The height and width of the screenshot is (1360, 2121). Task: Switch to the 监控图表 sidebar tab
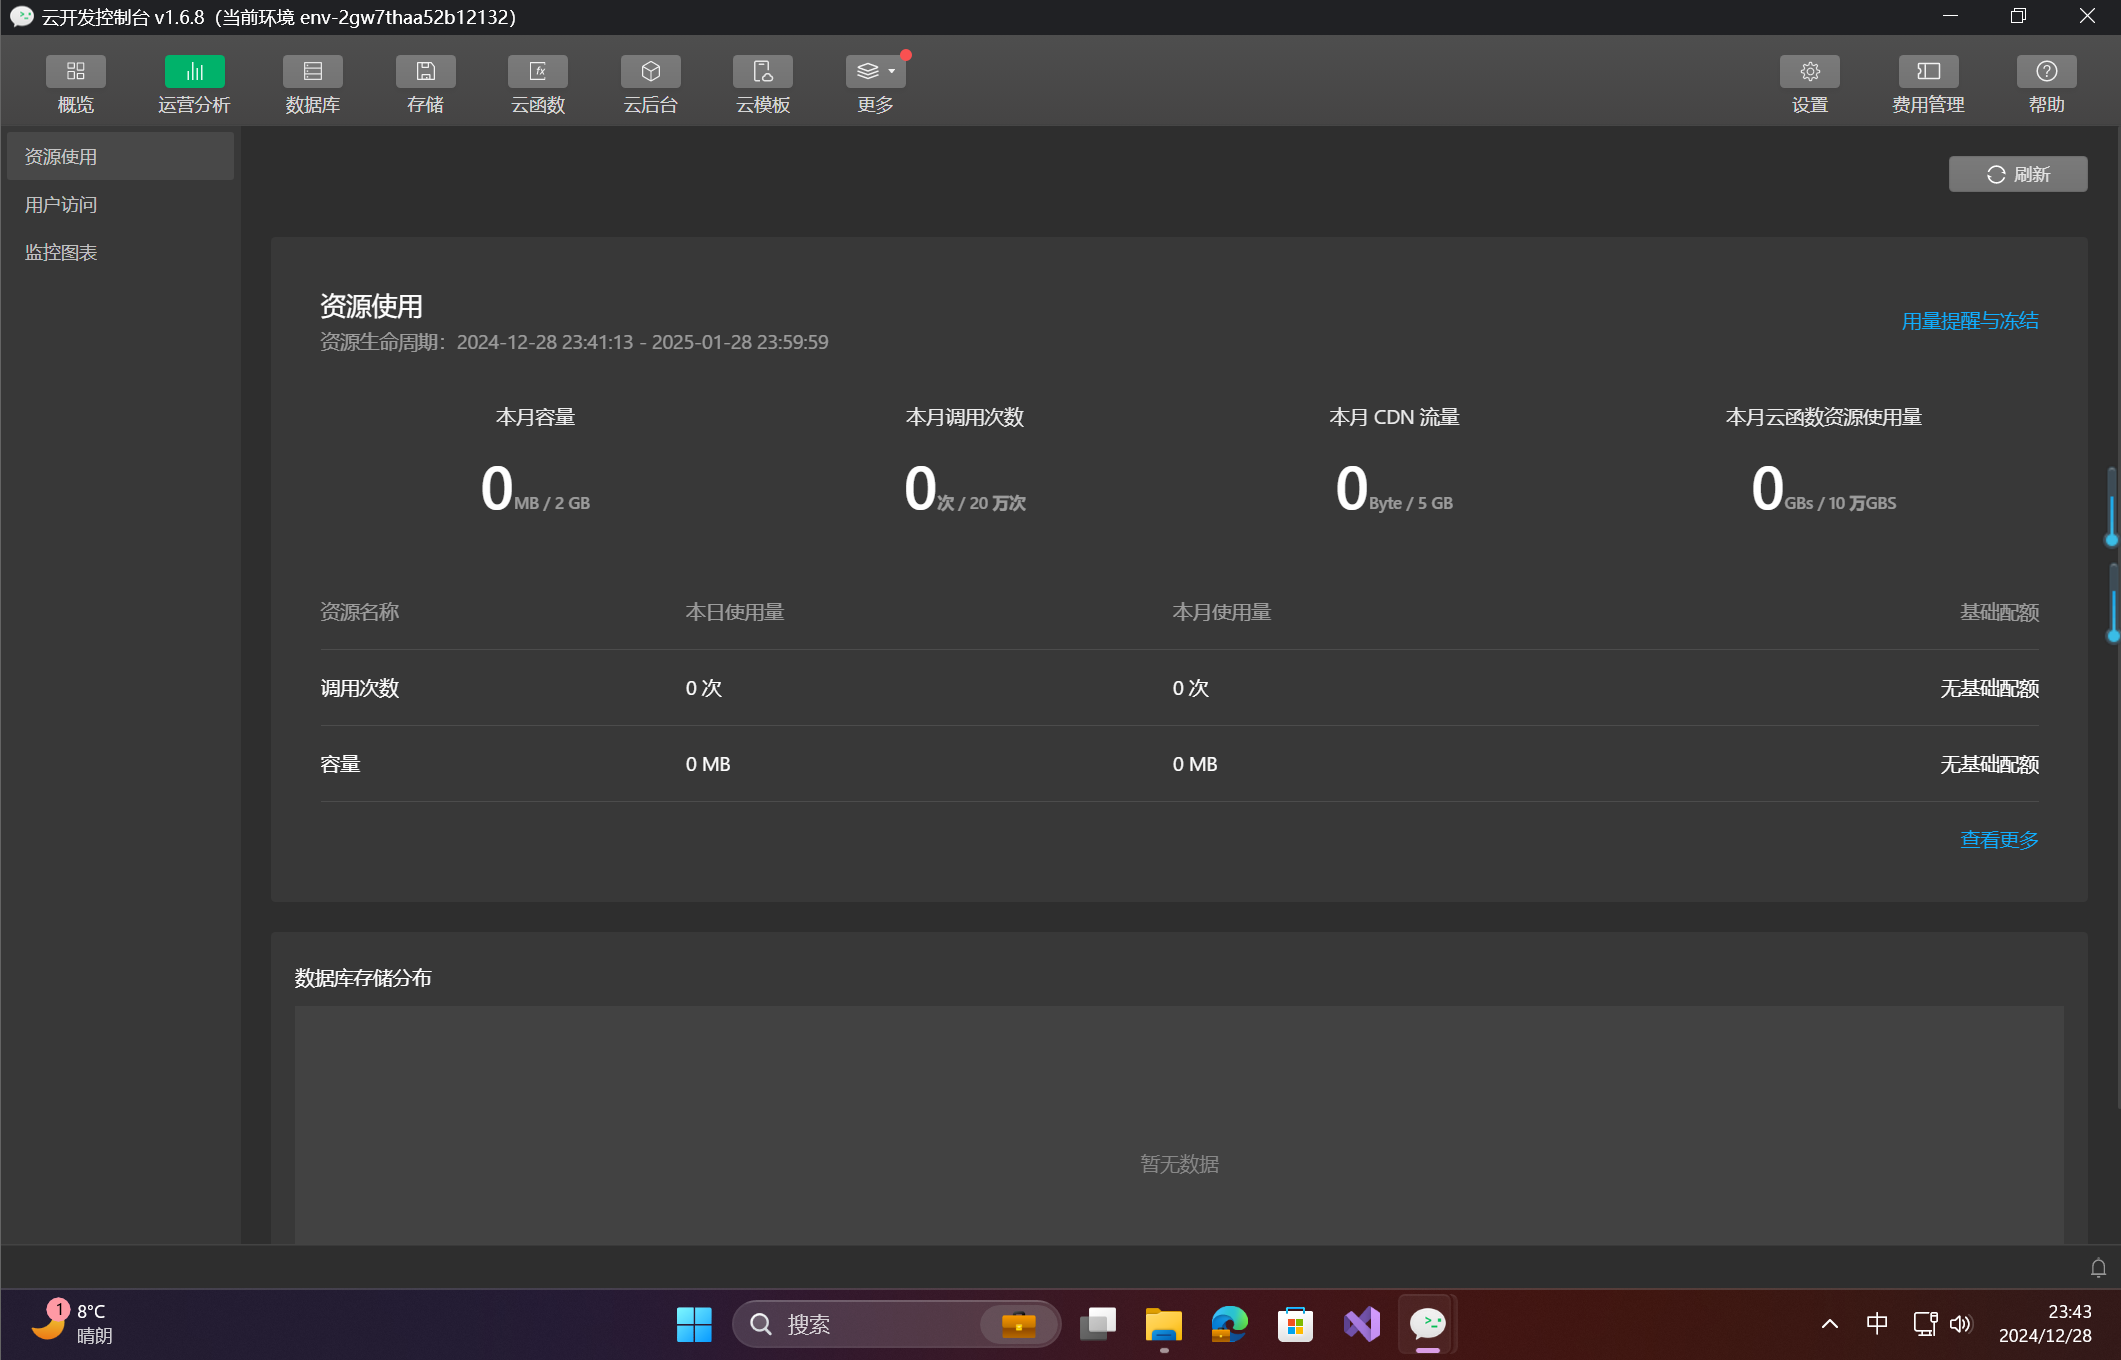point(61,253)
